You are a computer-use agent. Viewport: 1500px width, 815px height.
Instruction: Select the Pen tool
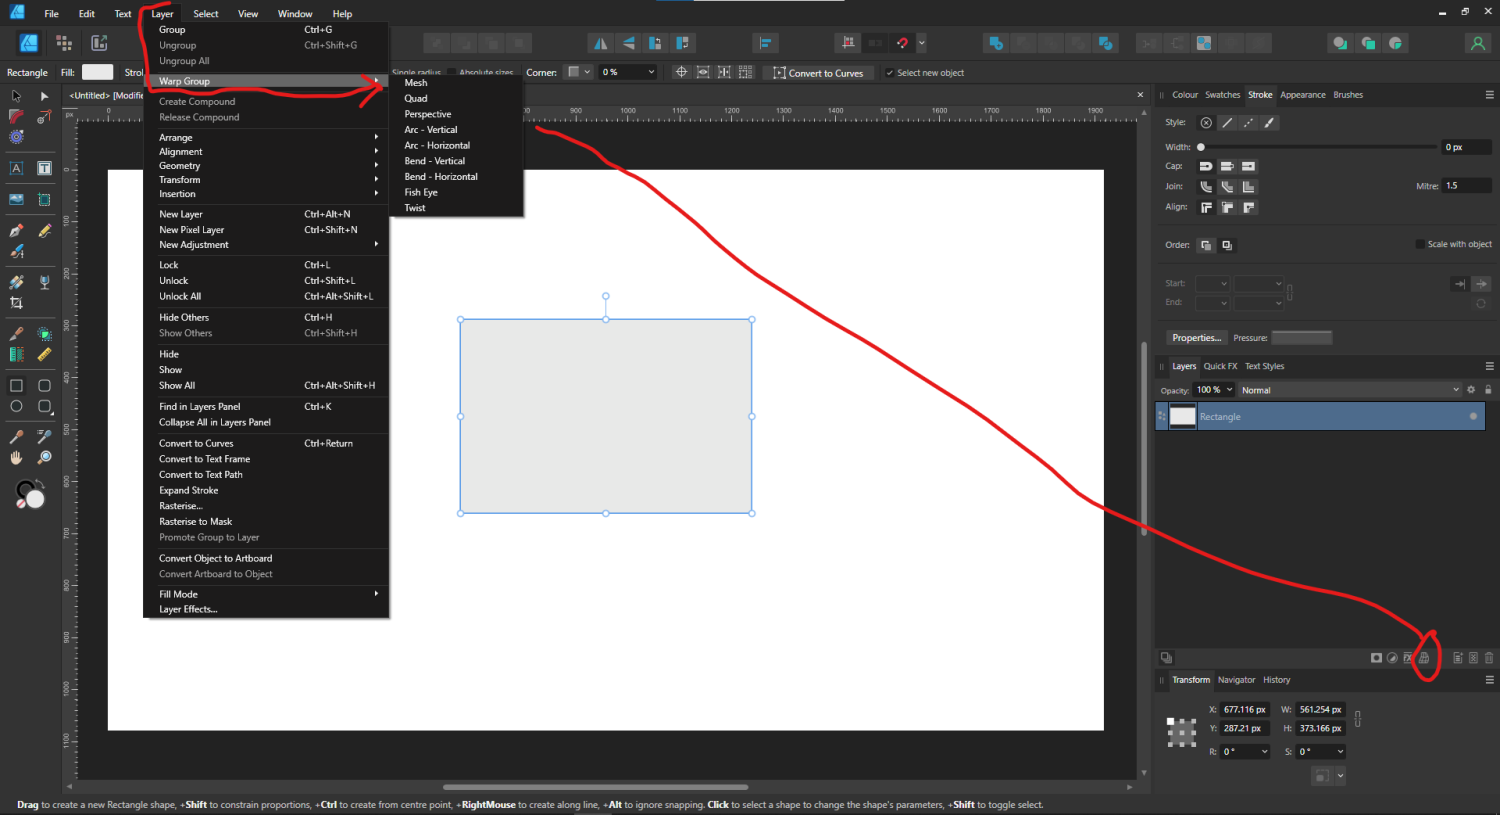tap(16, 229)
